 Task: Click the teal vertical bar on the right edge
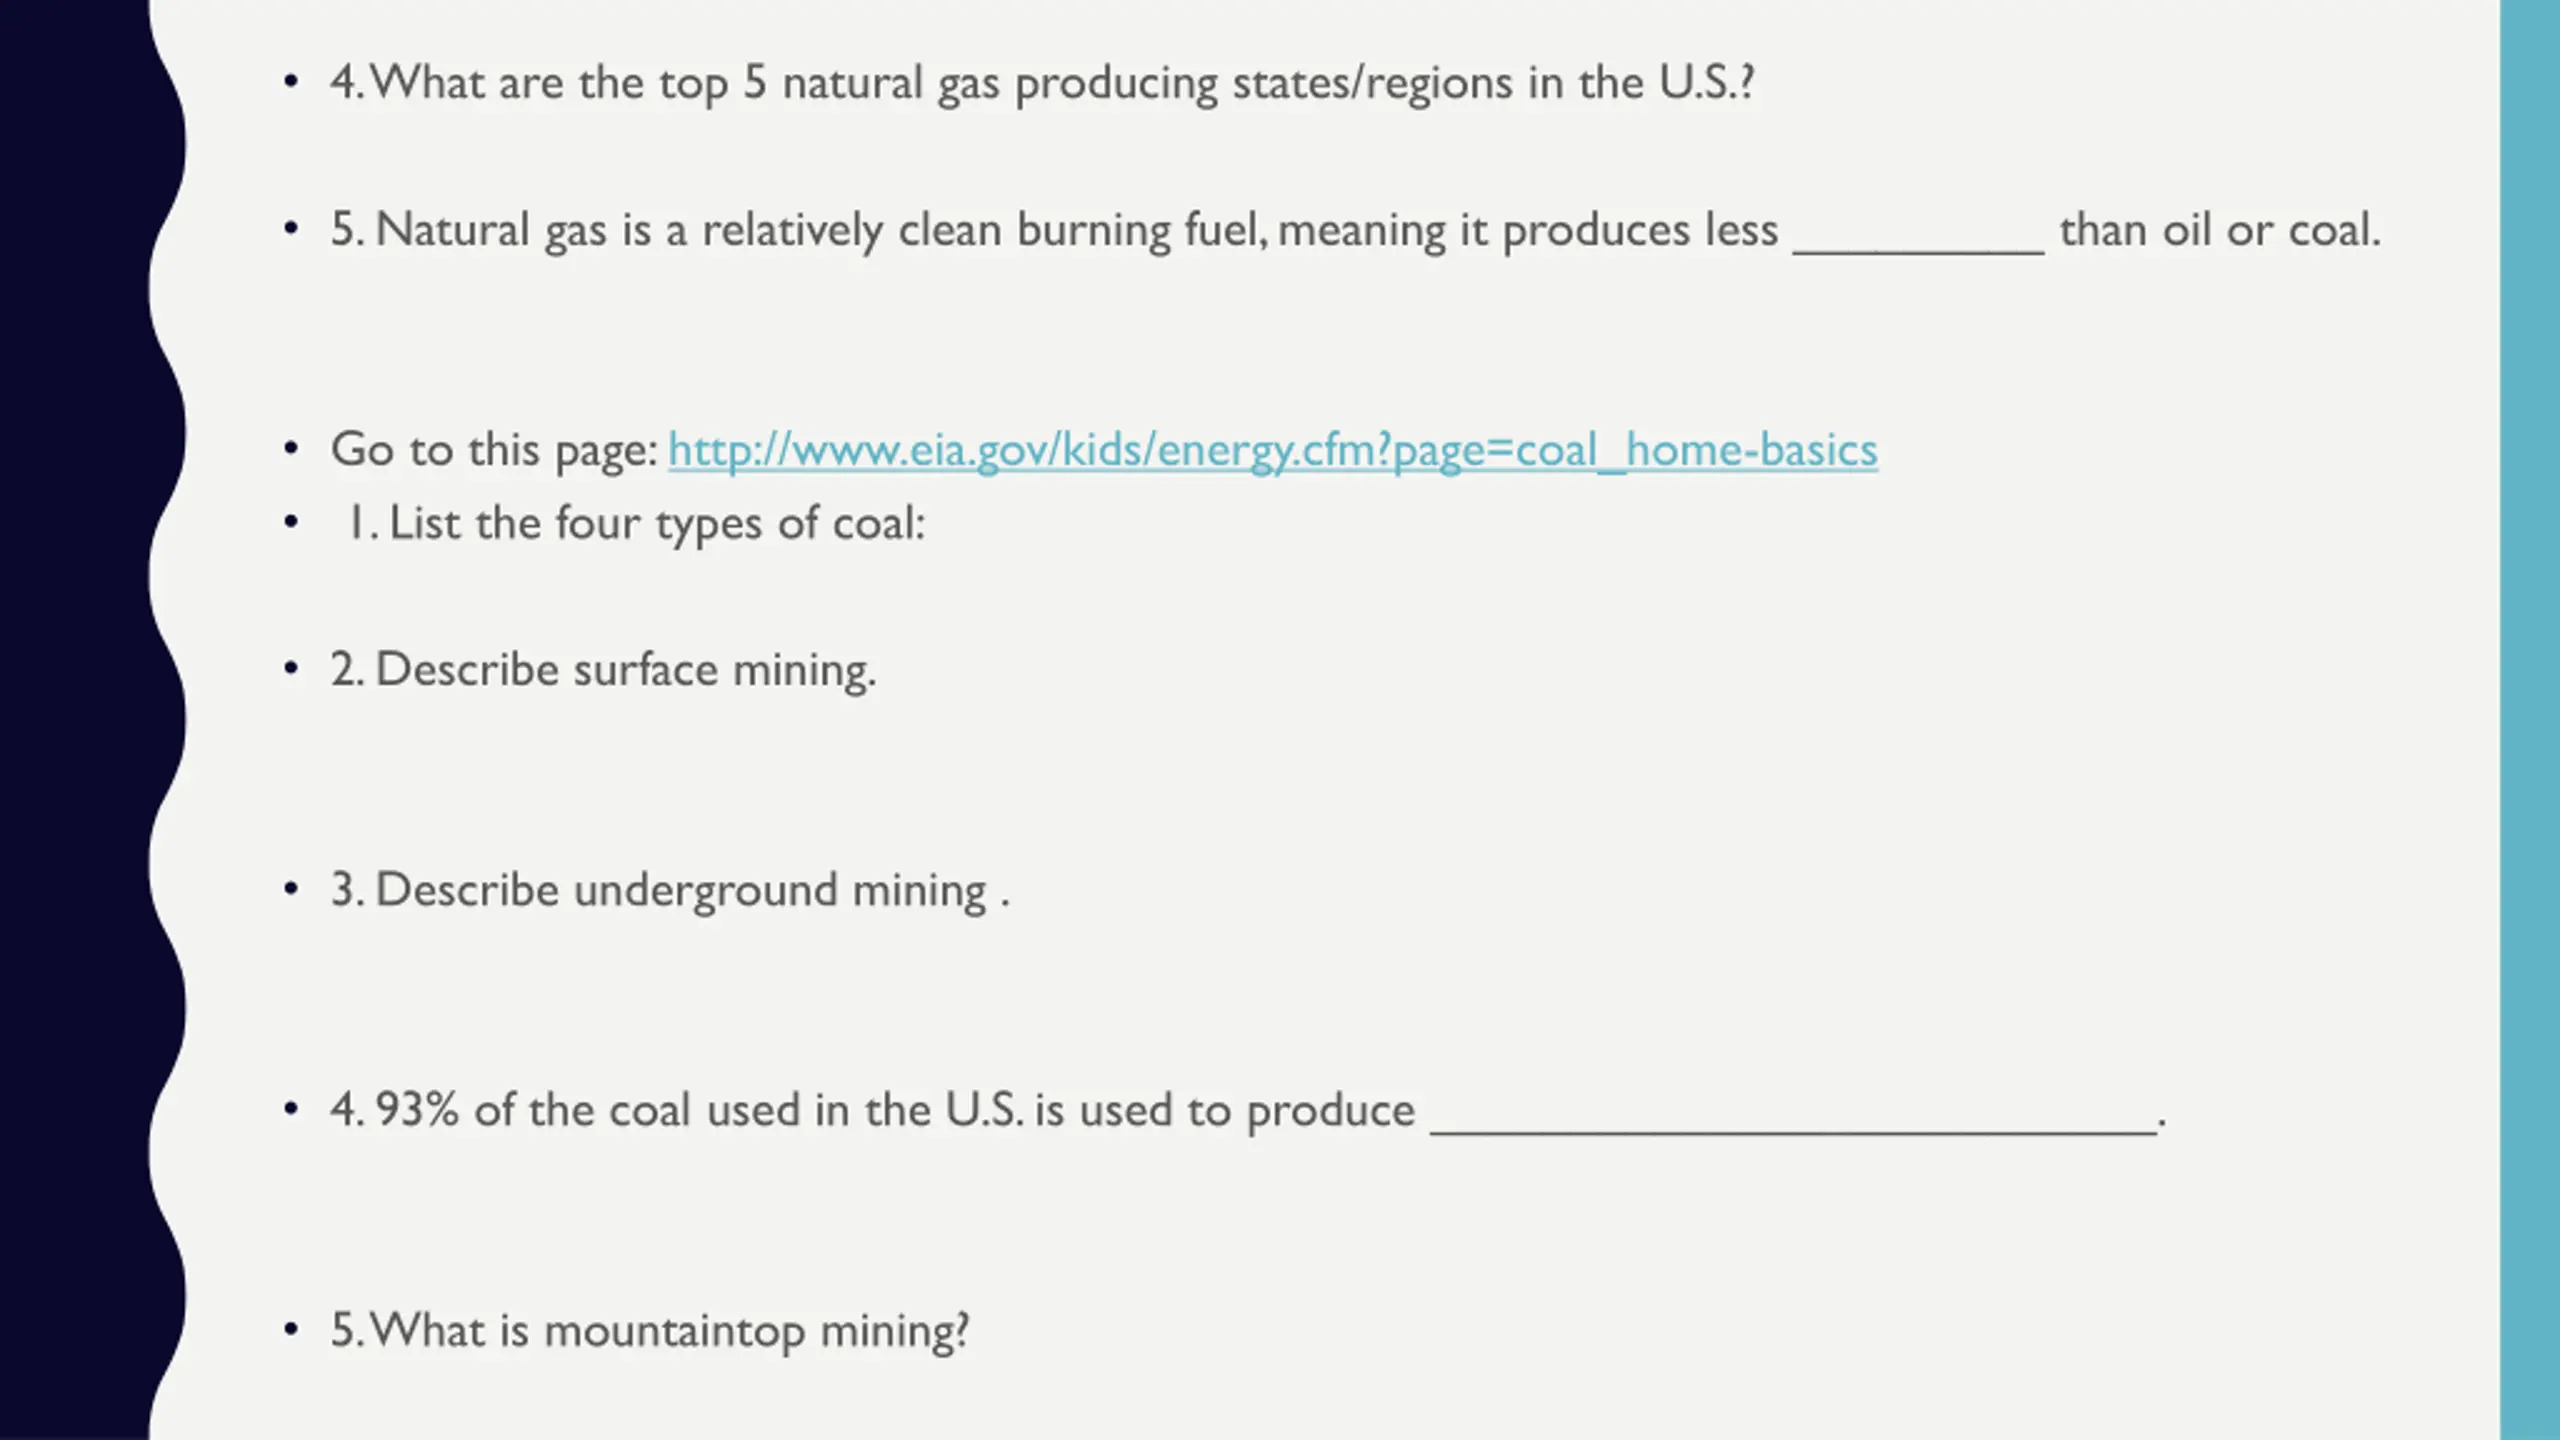[2530, 720]
